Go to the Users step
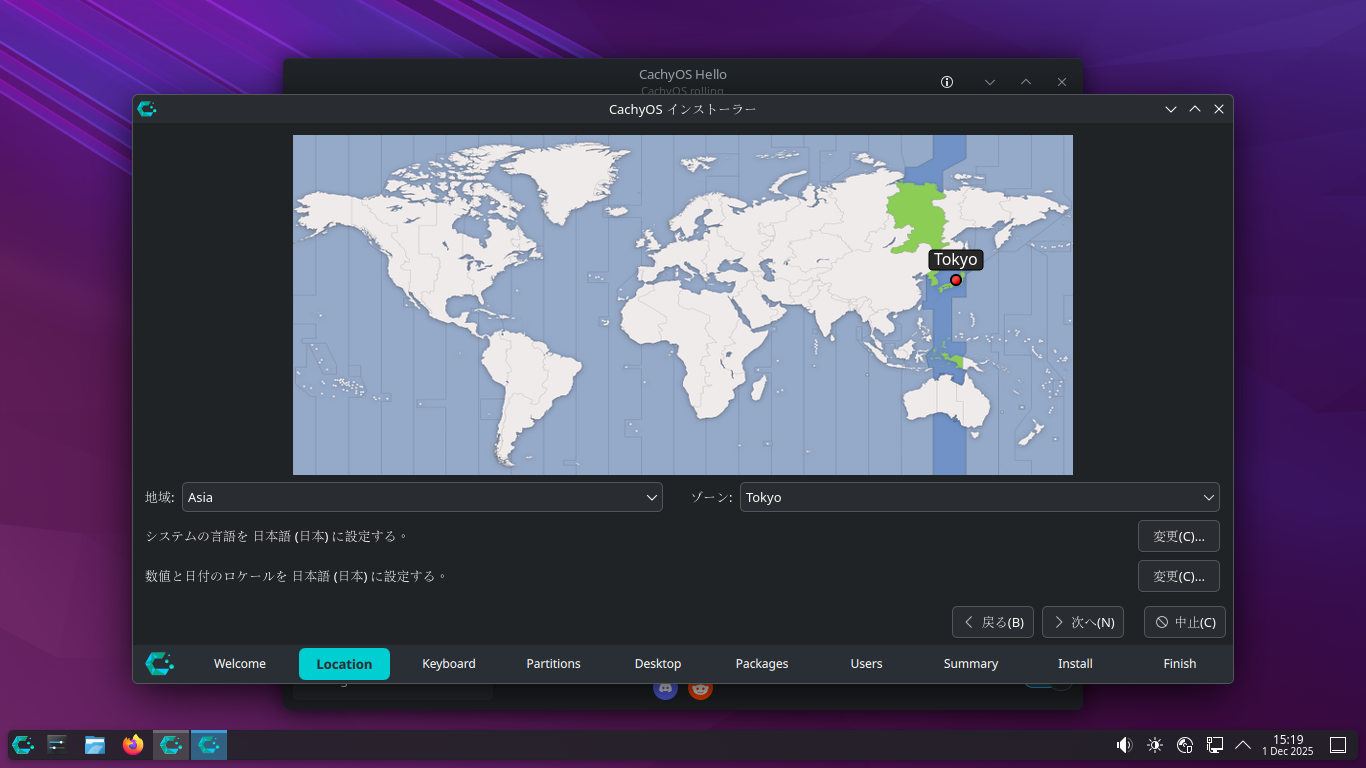Screen dimensions: 1366x768 click(866, 664)
